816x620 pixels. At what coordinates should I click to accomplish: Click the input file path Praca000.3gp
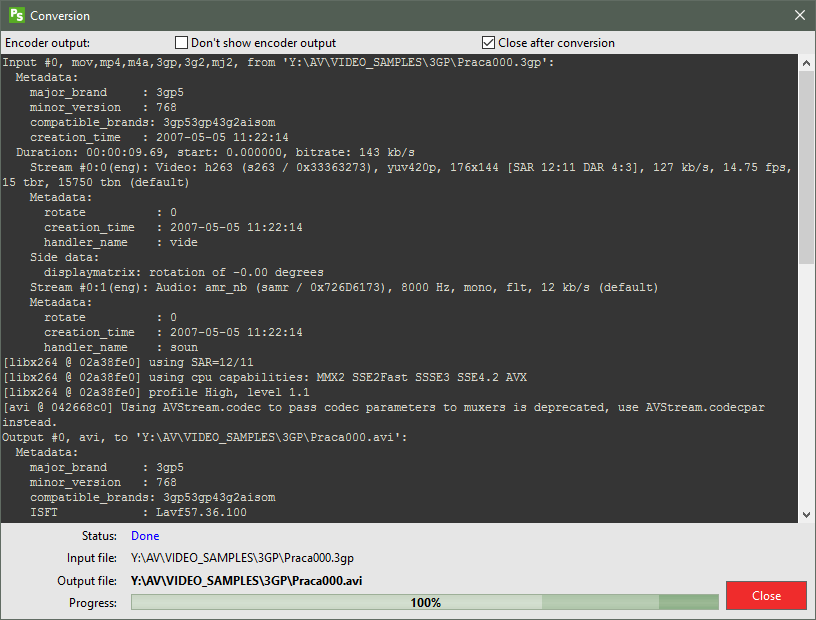point(242,558)
